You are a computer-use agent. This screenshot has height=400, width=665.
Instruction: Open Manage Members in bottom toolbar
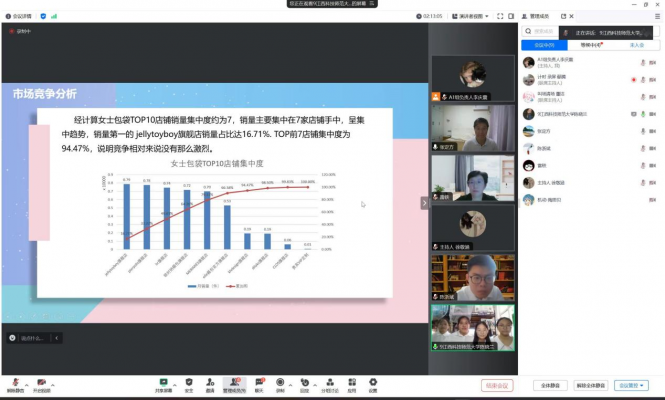[234, 382]
